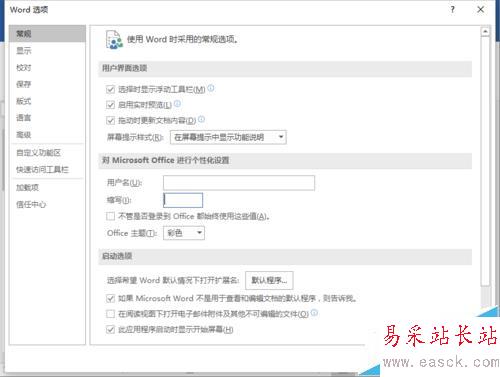The image size is (500, 377).
Task: Click into the 用户名 text field
Action: 239,183
